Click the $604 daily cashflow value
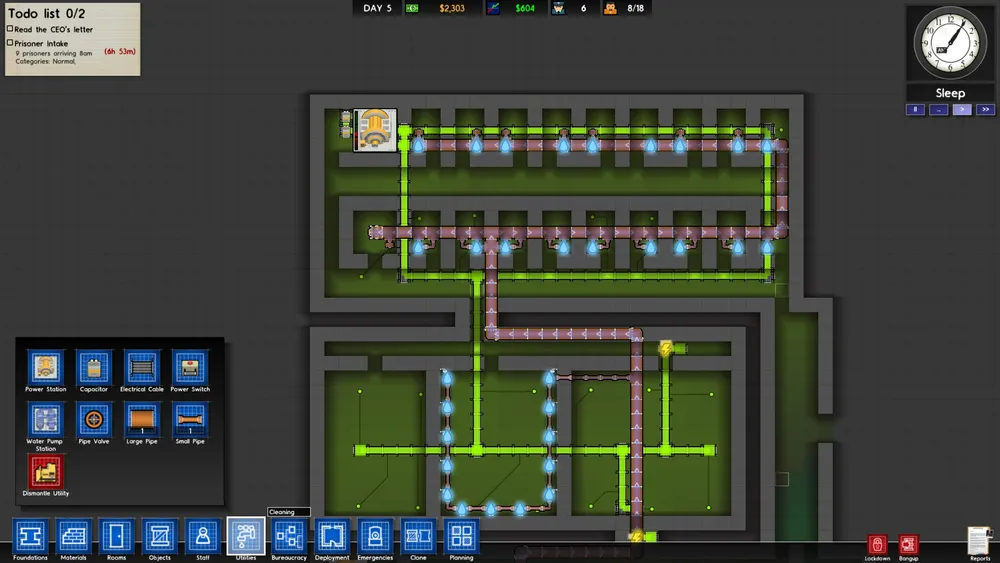Image resolution: width=1000 pixels, height=563 pixels. [x=525, y=8]
